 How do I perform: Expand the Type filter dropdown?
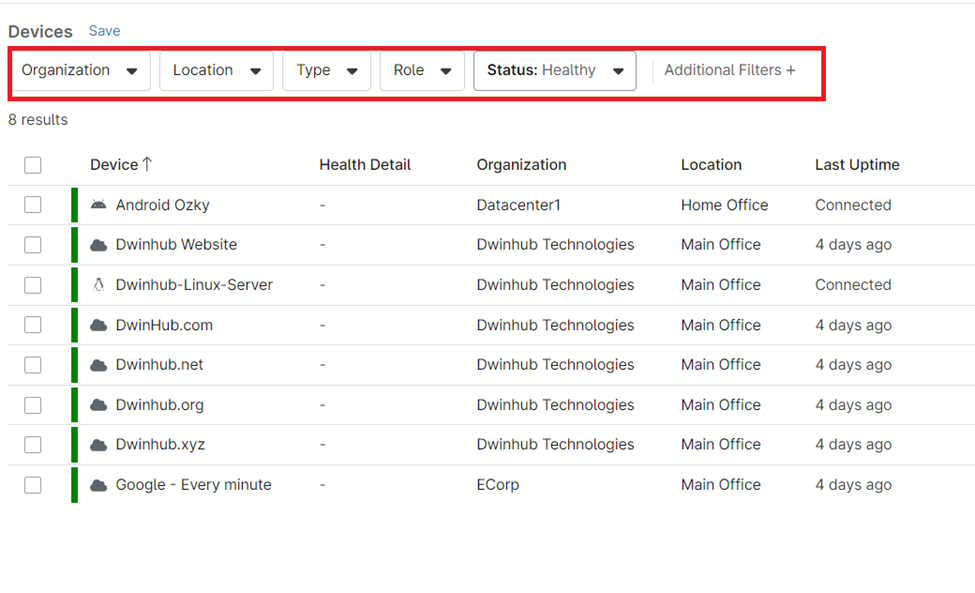pyautogui.click(x=326, y=70)
